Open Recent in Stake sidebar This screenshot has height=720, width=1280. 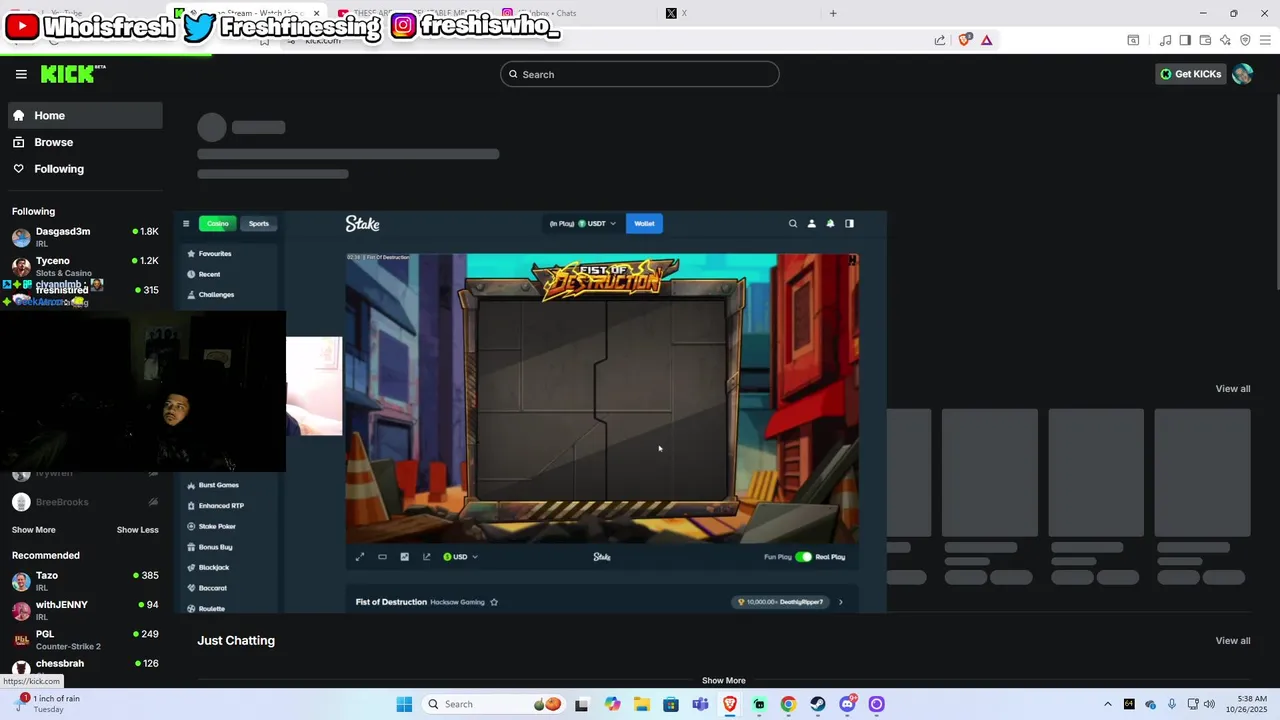click(x=209, y=274)
